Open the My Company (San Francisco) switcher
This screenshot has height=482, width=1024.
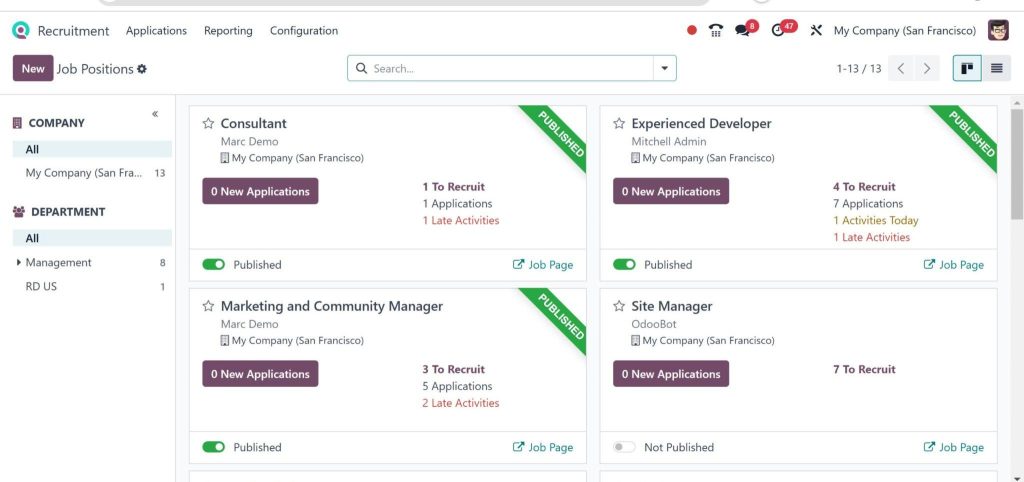pos(904,31)
